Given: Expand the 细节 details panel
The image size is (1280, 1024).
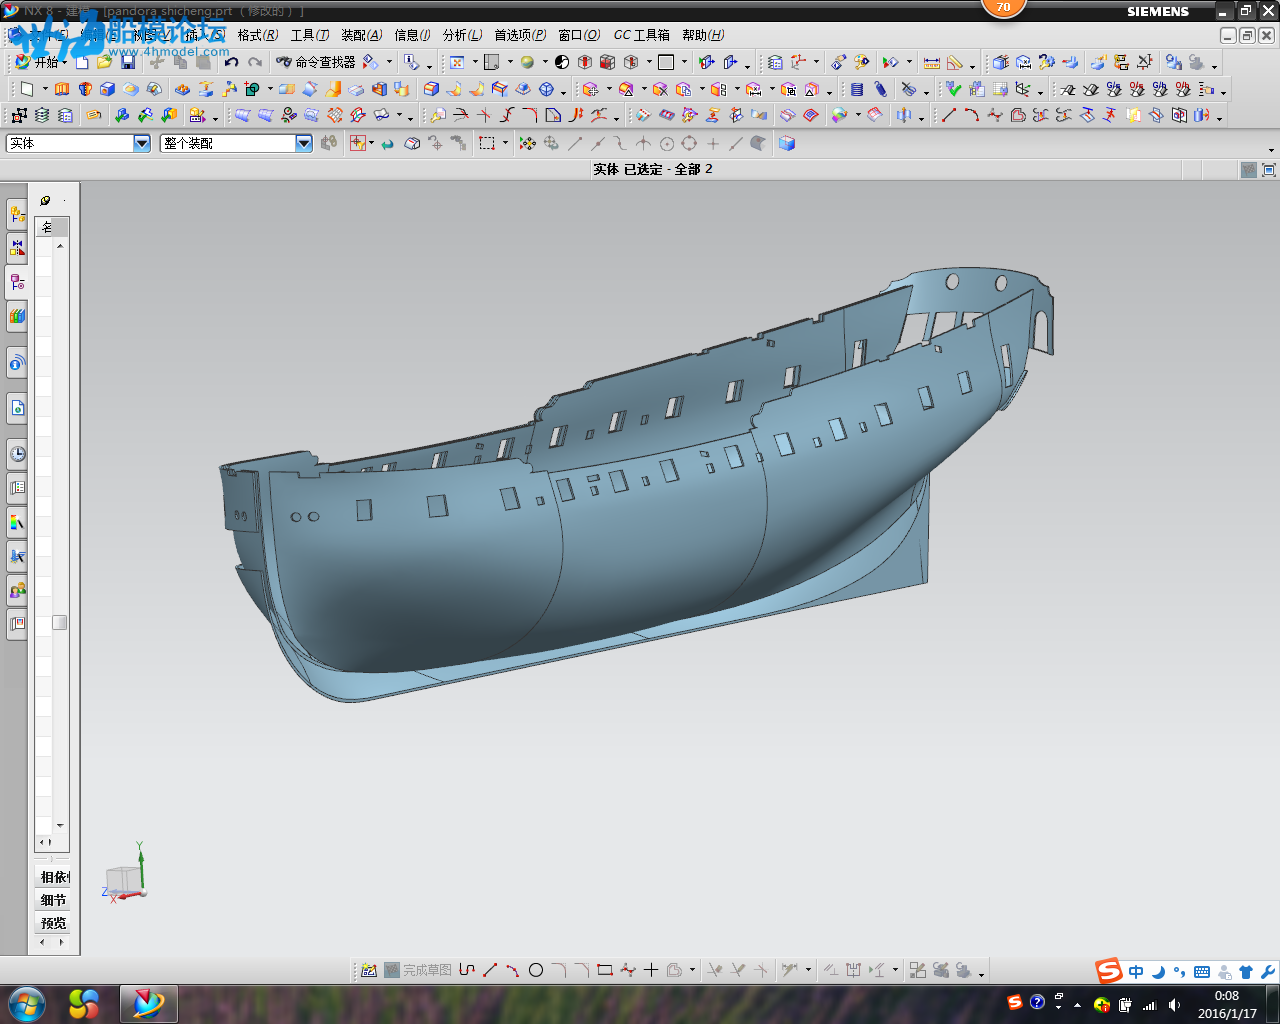Looking at the screenshot, I should [x=54, y=900].
